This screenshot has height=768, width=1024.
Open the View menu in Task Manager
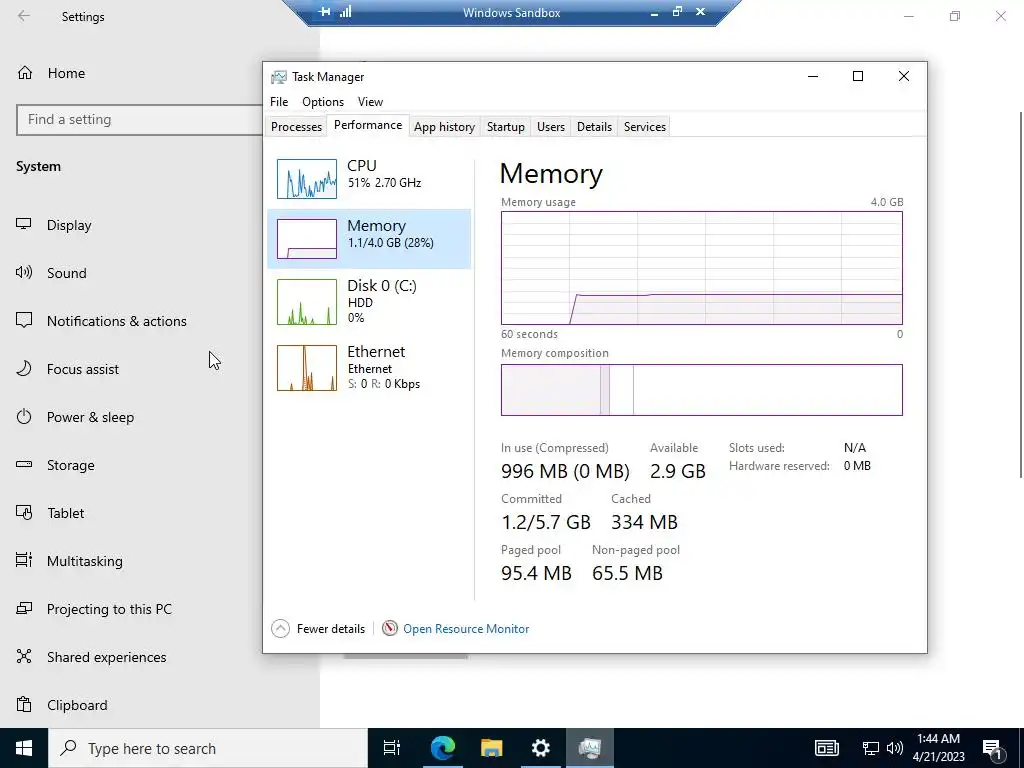[x=370, y=102]
